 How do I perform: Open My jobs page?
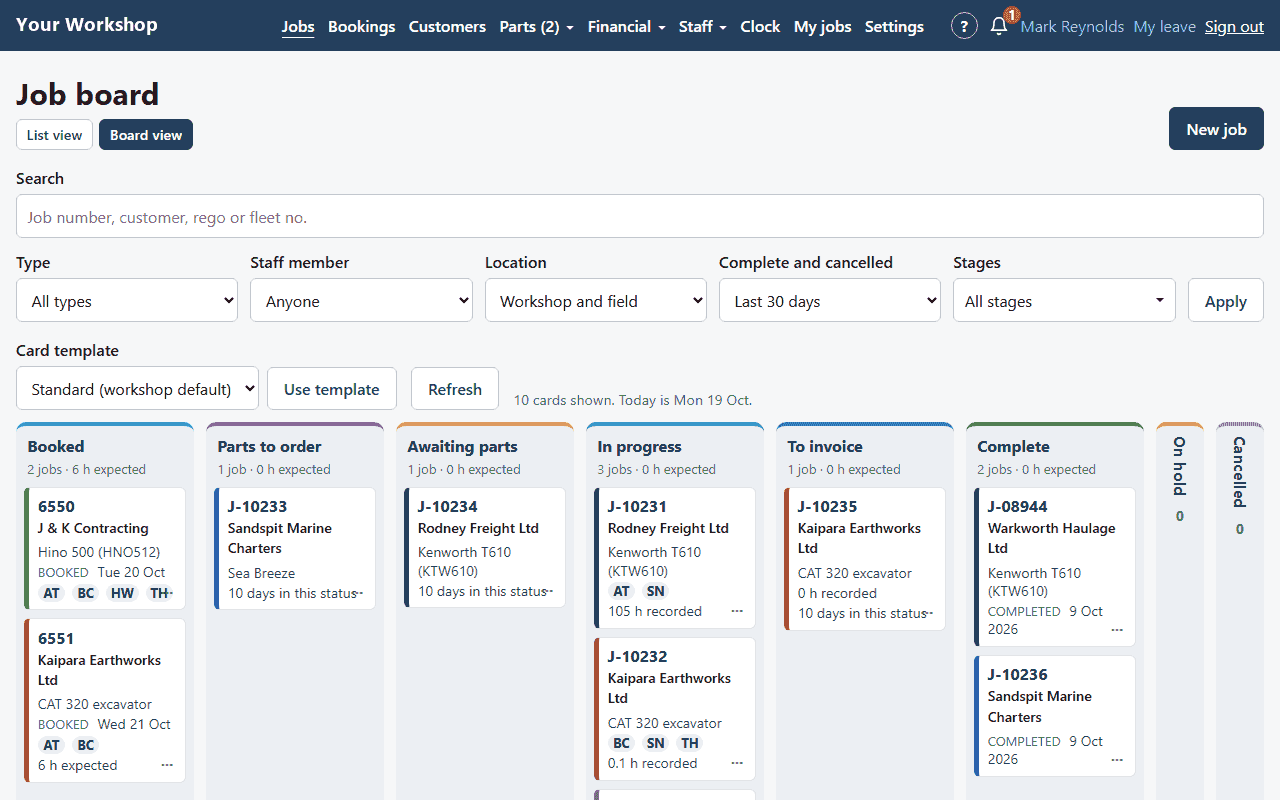click(822, 27)
